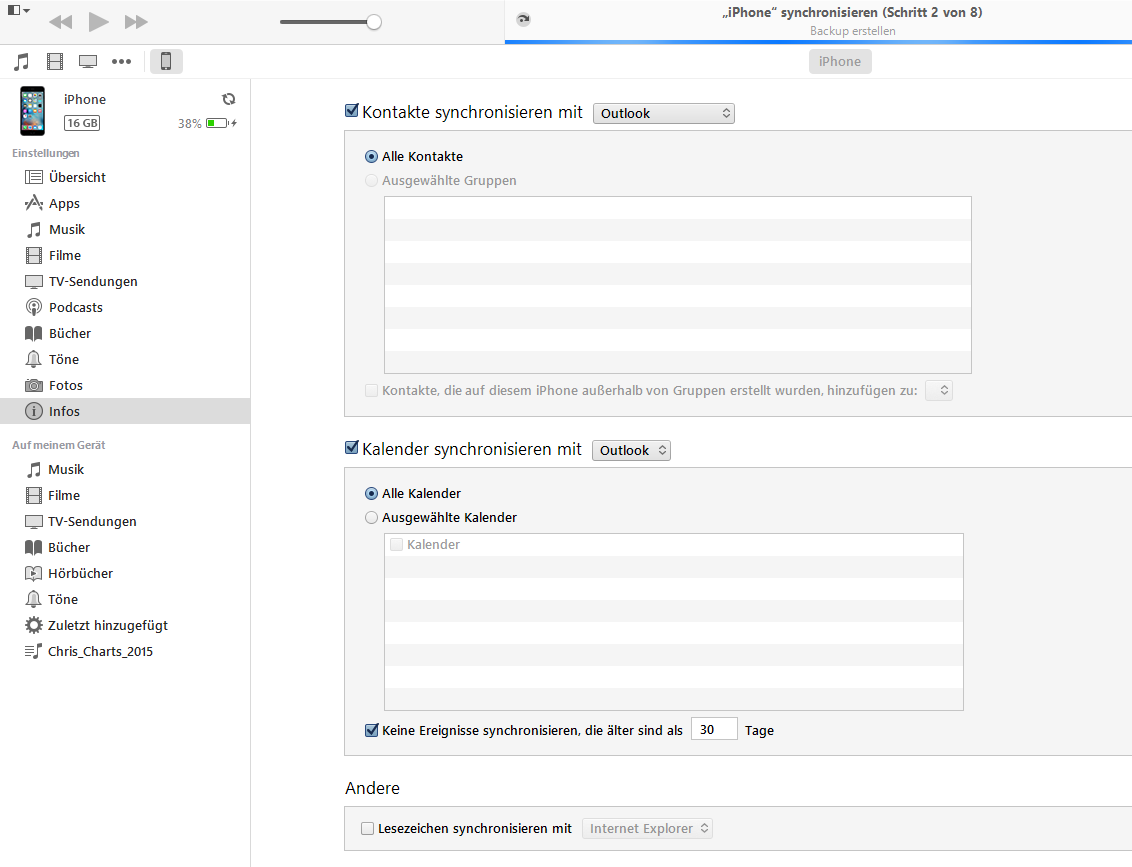The width and height of the screenshot is (1132, 867).
Task: Open the Movies library film icon
Action: (x=55, y=62)
